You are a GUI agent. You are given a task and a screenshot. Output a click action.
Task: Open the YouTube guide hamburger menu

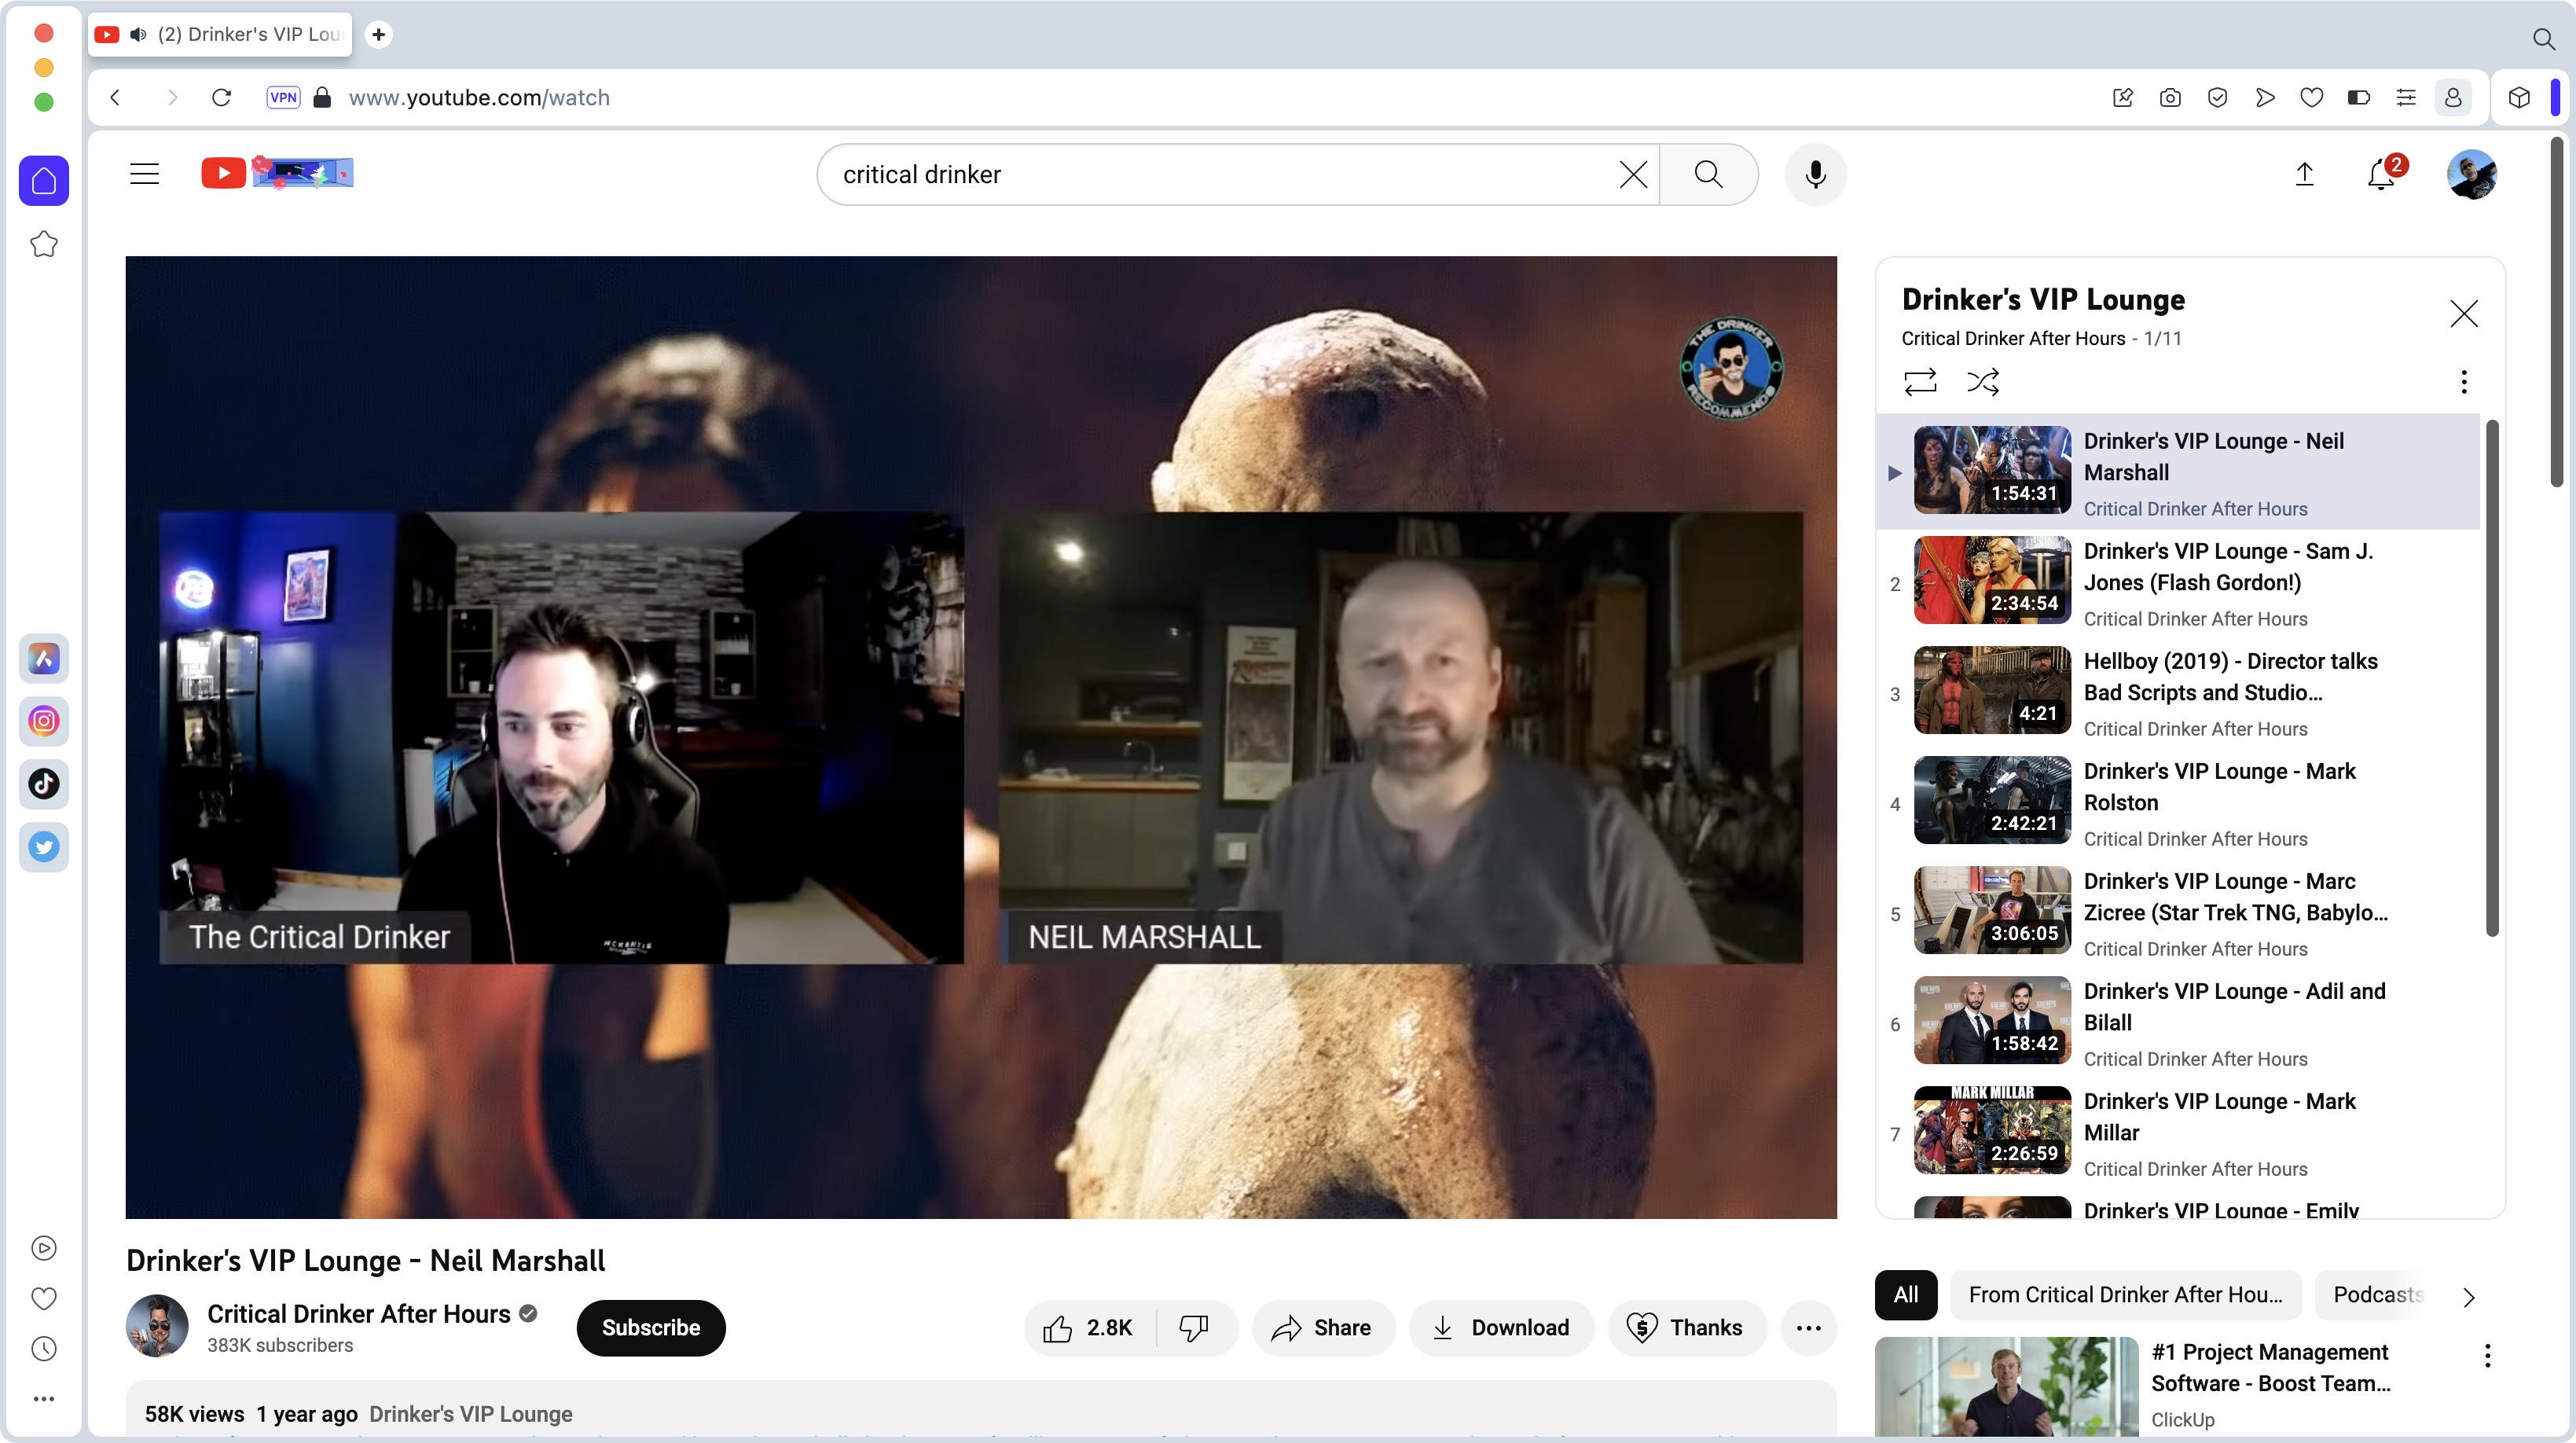[145, 174]
